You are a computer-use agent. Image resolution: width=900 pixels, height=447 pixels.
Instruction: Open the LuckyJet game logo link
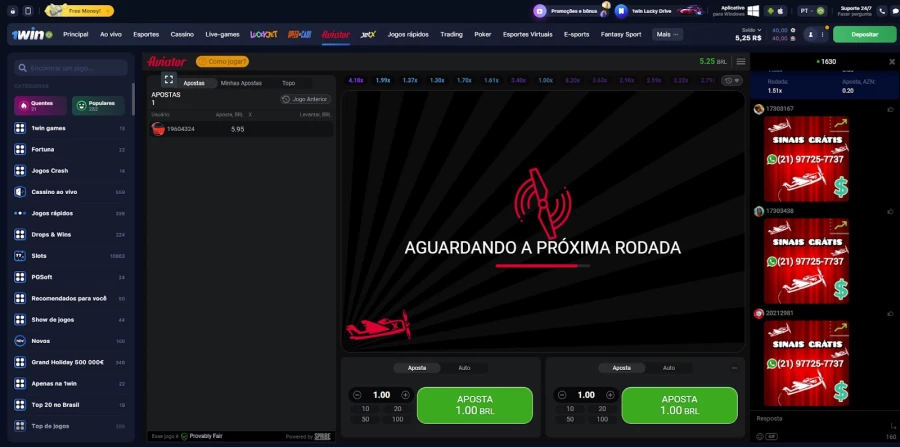[x=263, y=34]
